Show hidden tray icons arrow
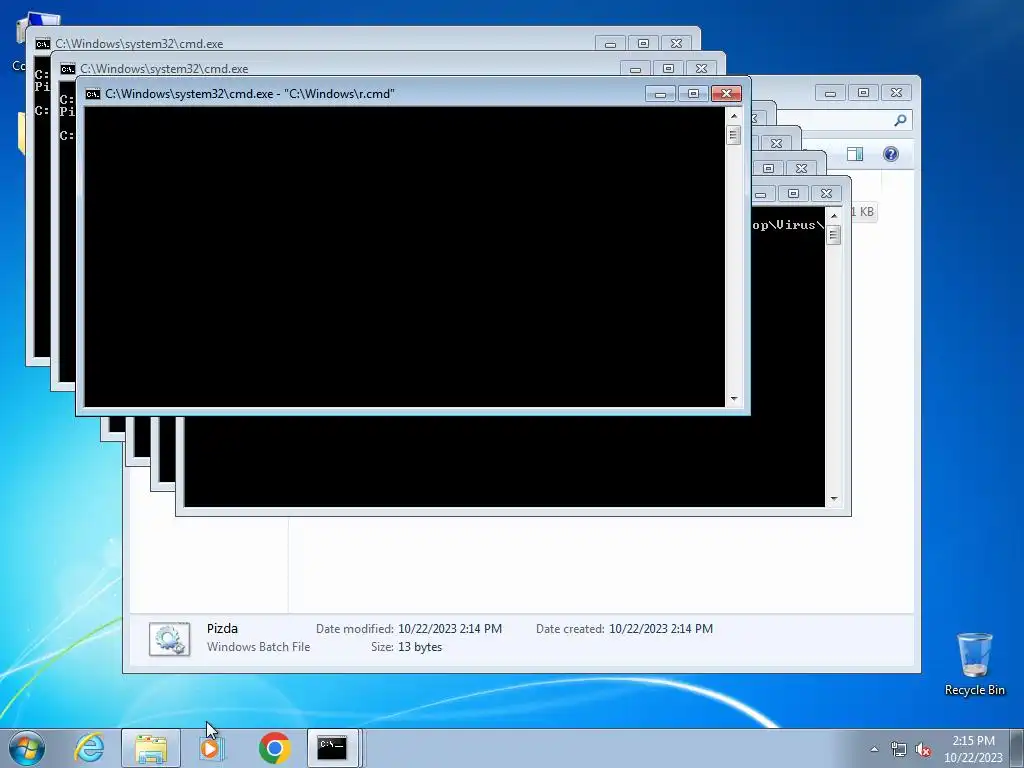 tap(874, 749)
